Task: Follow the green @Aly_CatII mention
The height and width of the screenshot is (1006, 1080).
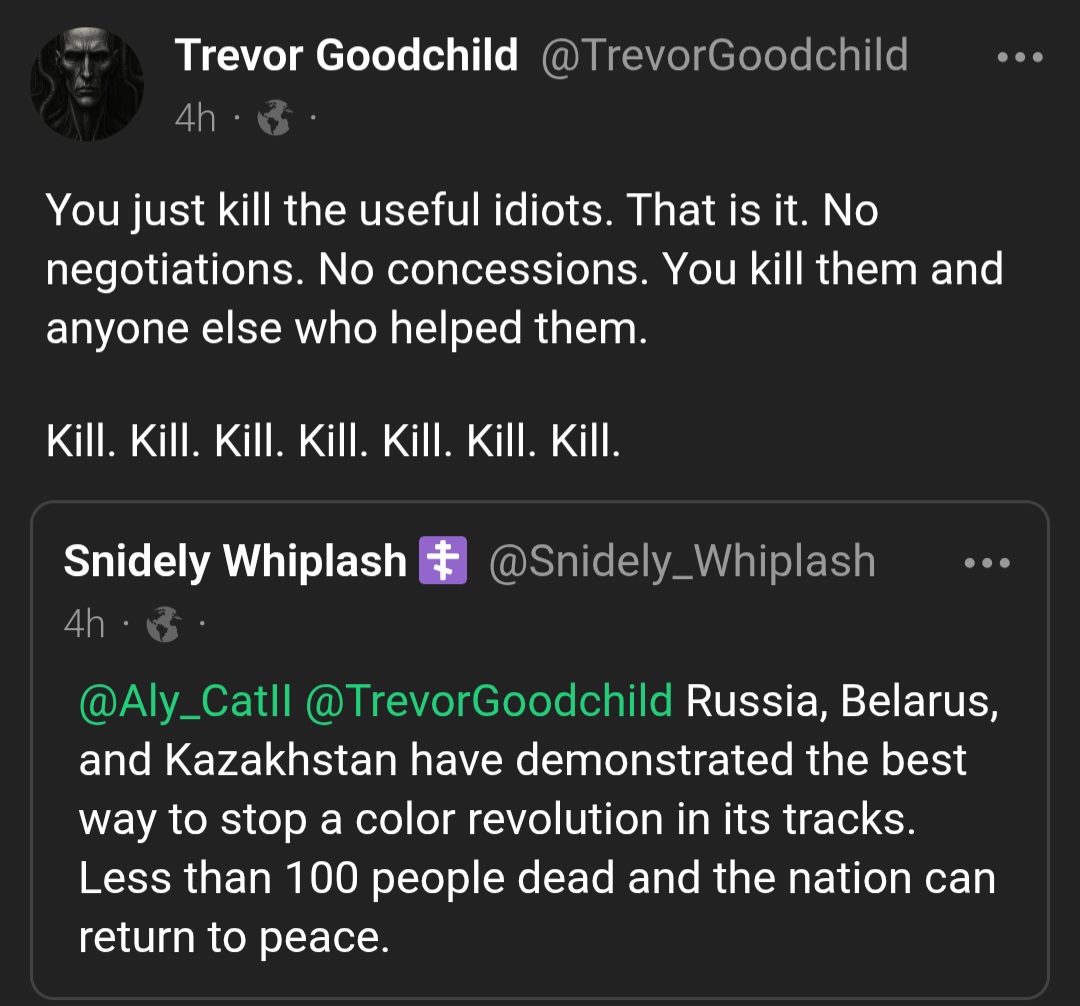Action: point(185,702)
